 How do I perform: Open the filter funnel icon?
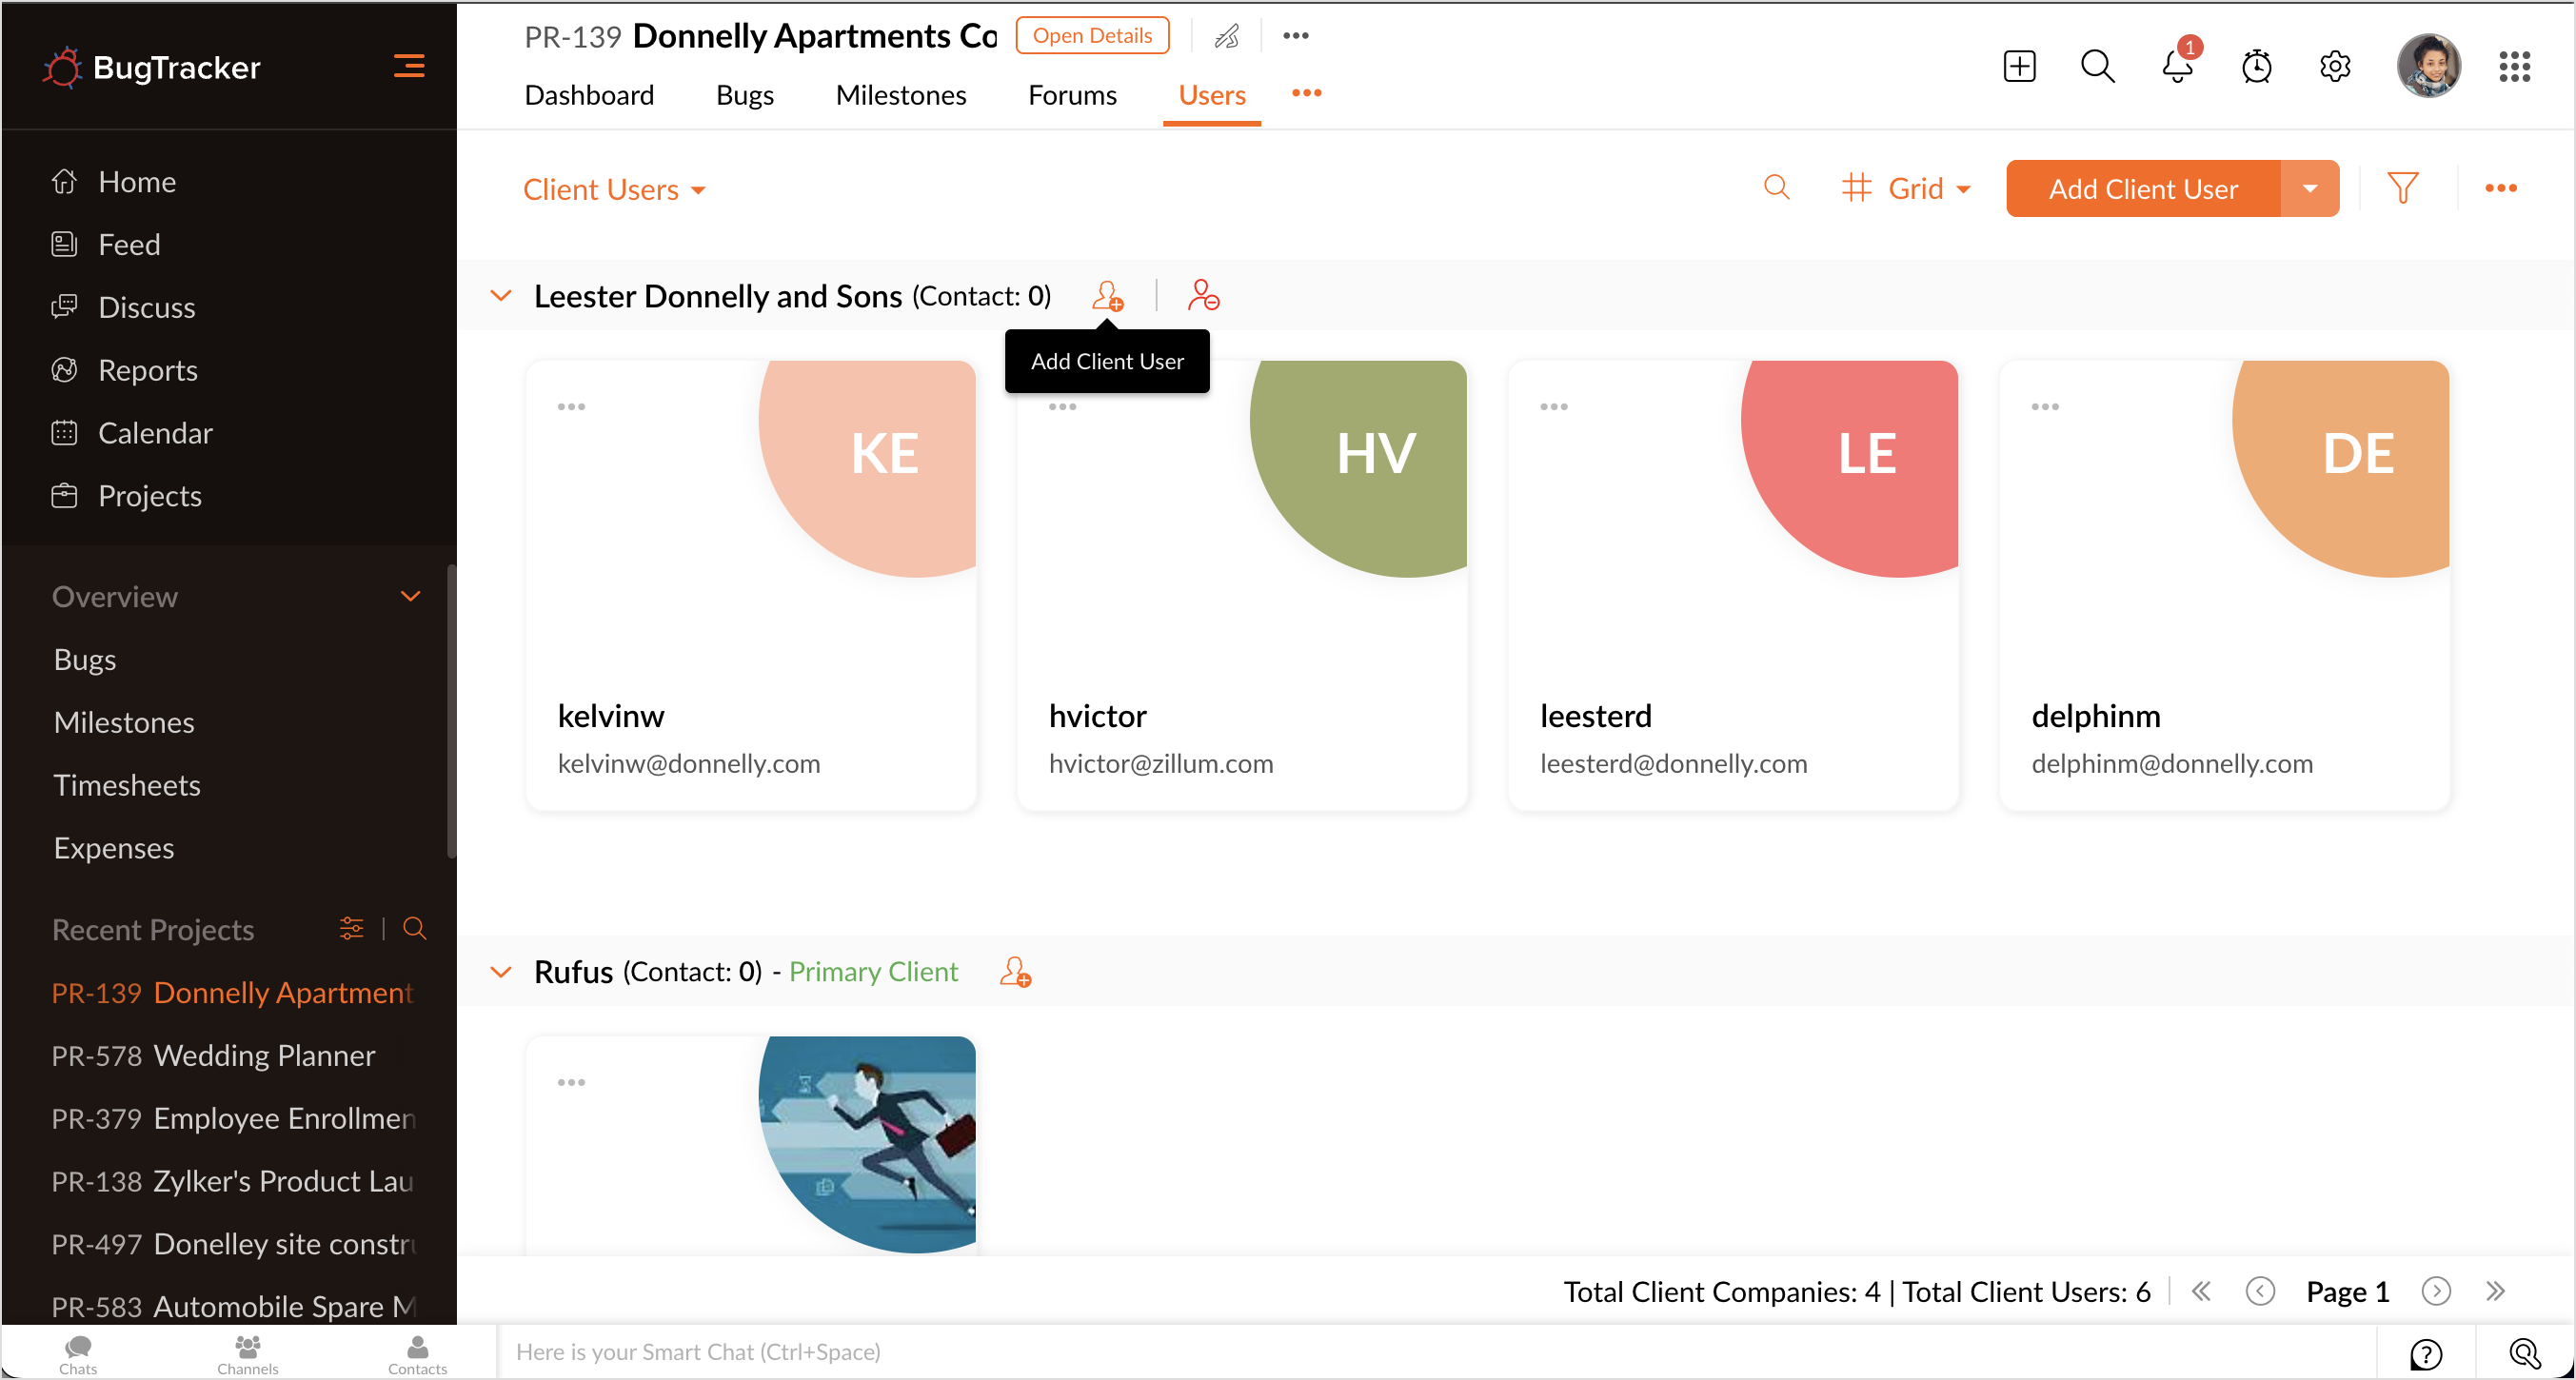[x=2402, y=188]
